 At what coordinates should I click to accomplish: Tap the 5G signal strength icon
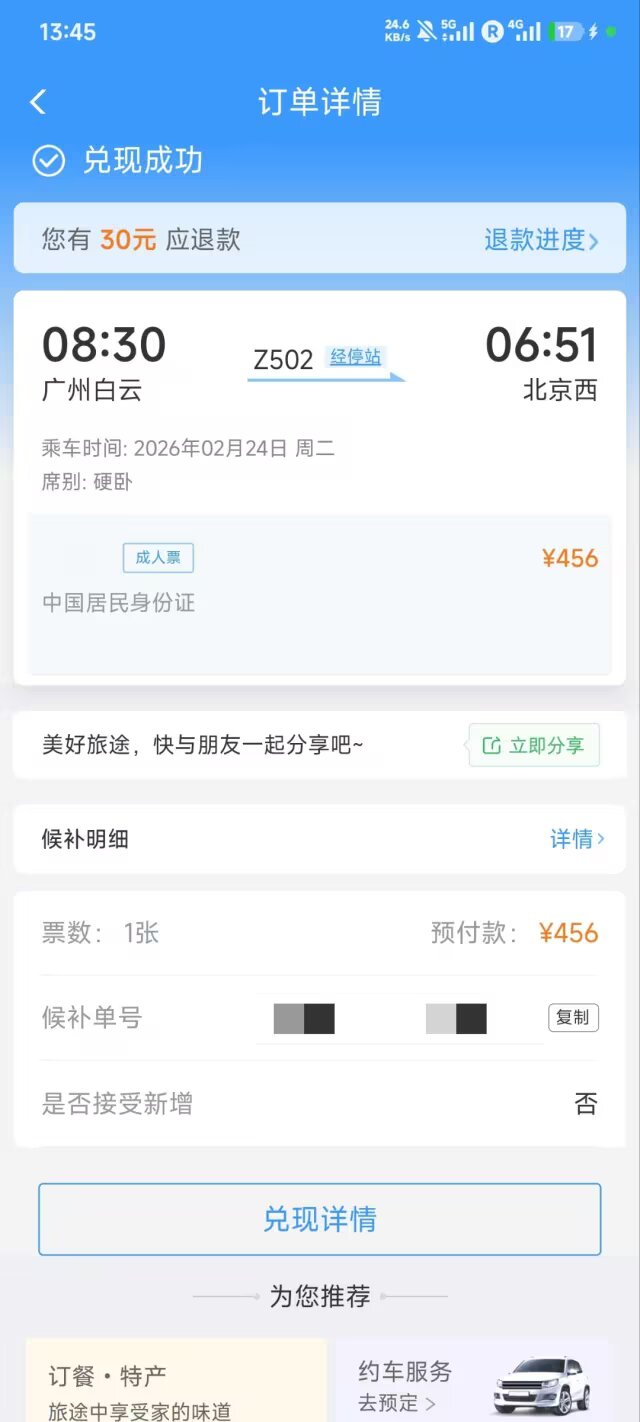458,31
